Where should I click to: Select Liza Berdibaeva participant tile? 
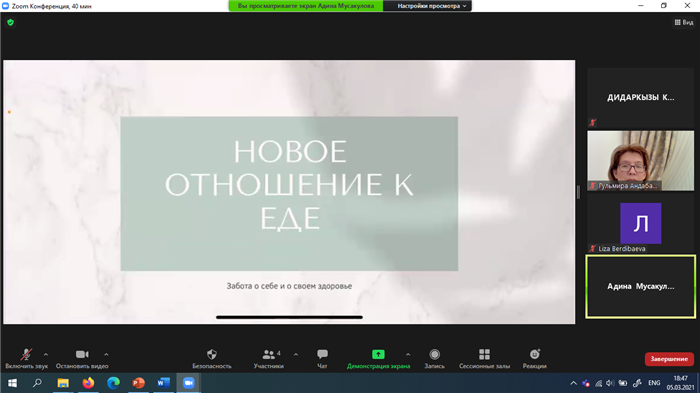click(641, 223)
